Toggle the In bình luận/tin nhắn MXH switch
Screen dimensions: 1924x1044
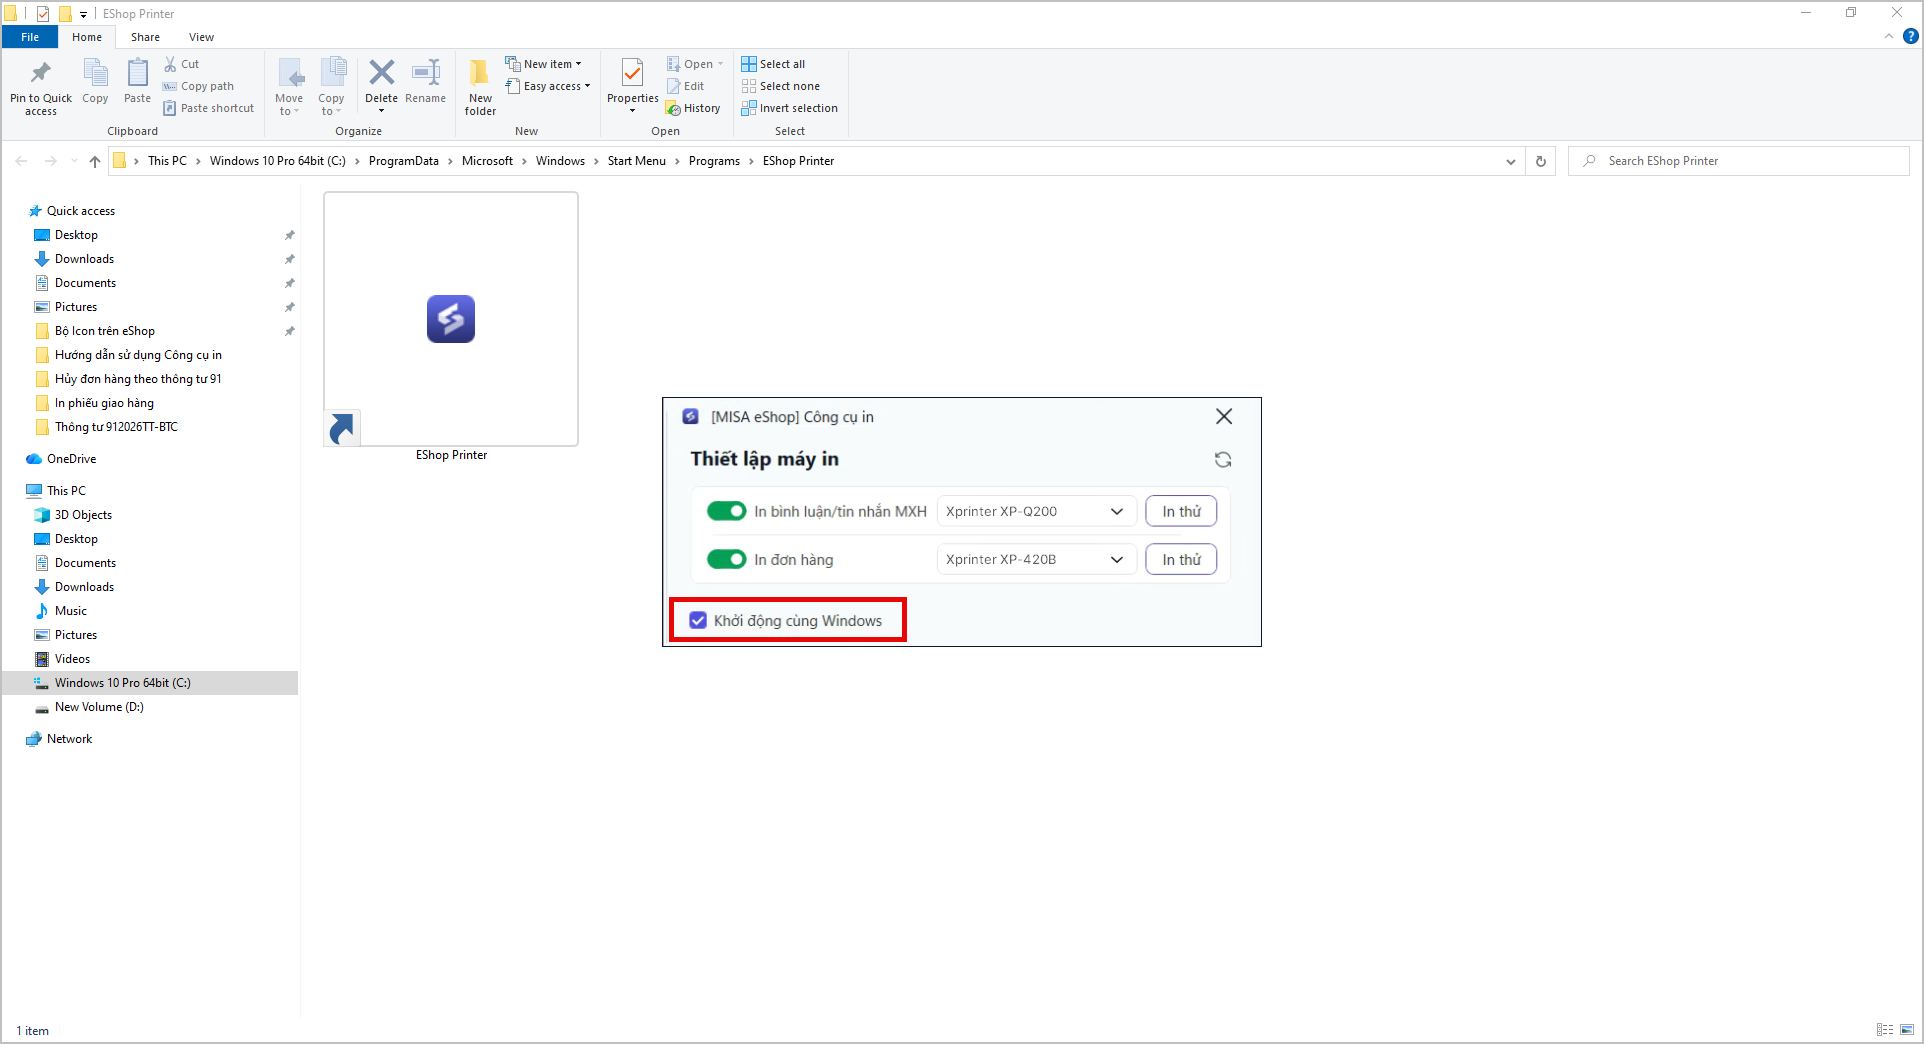(x=726, y=511)
